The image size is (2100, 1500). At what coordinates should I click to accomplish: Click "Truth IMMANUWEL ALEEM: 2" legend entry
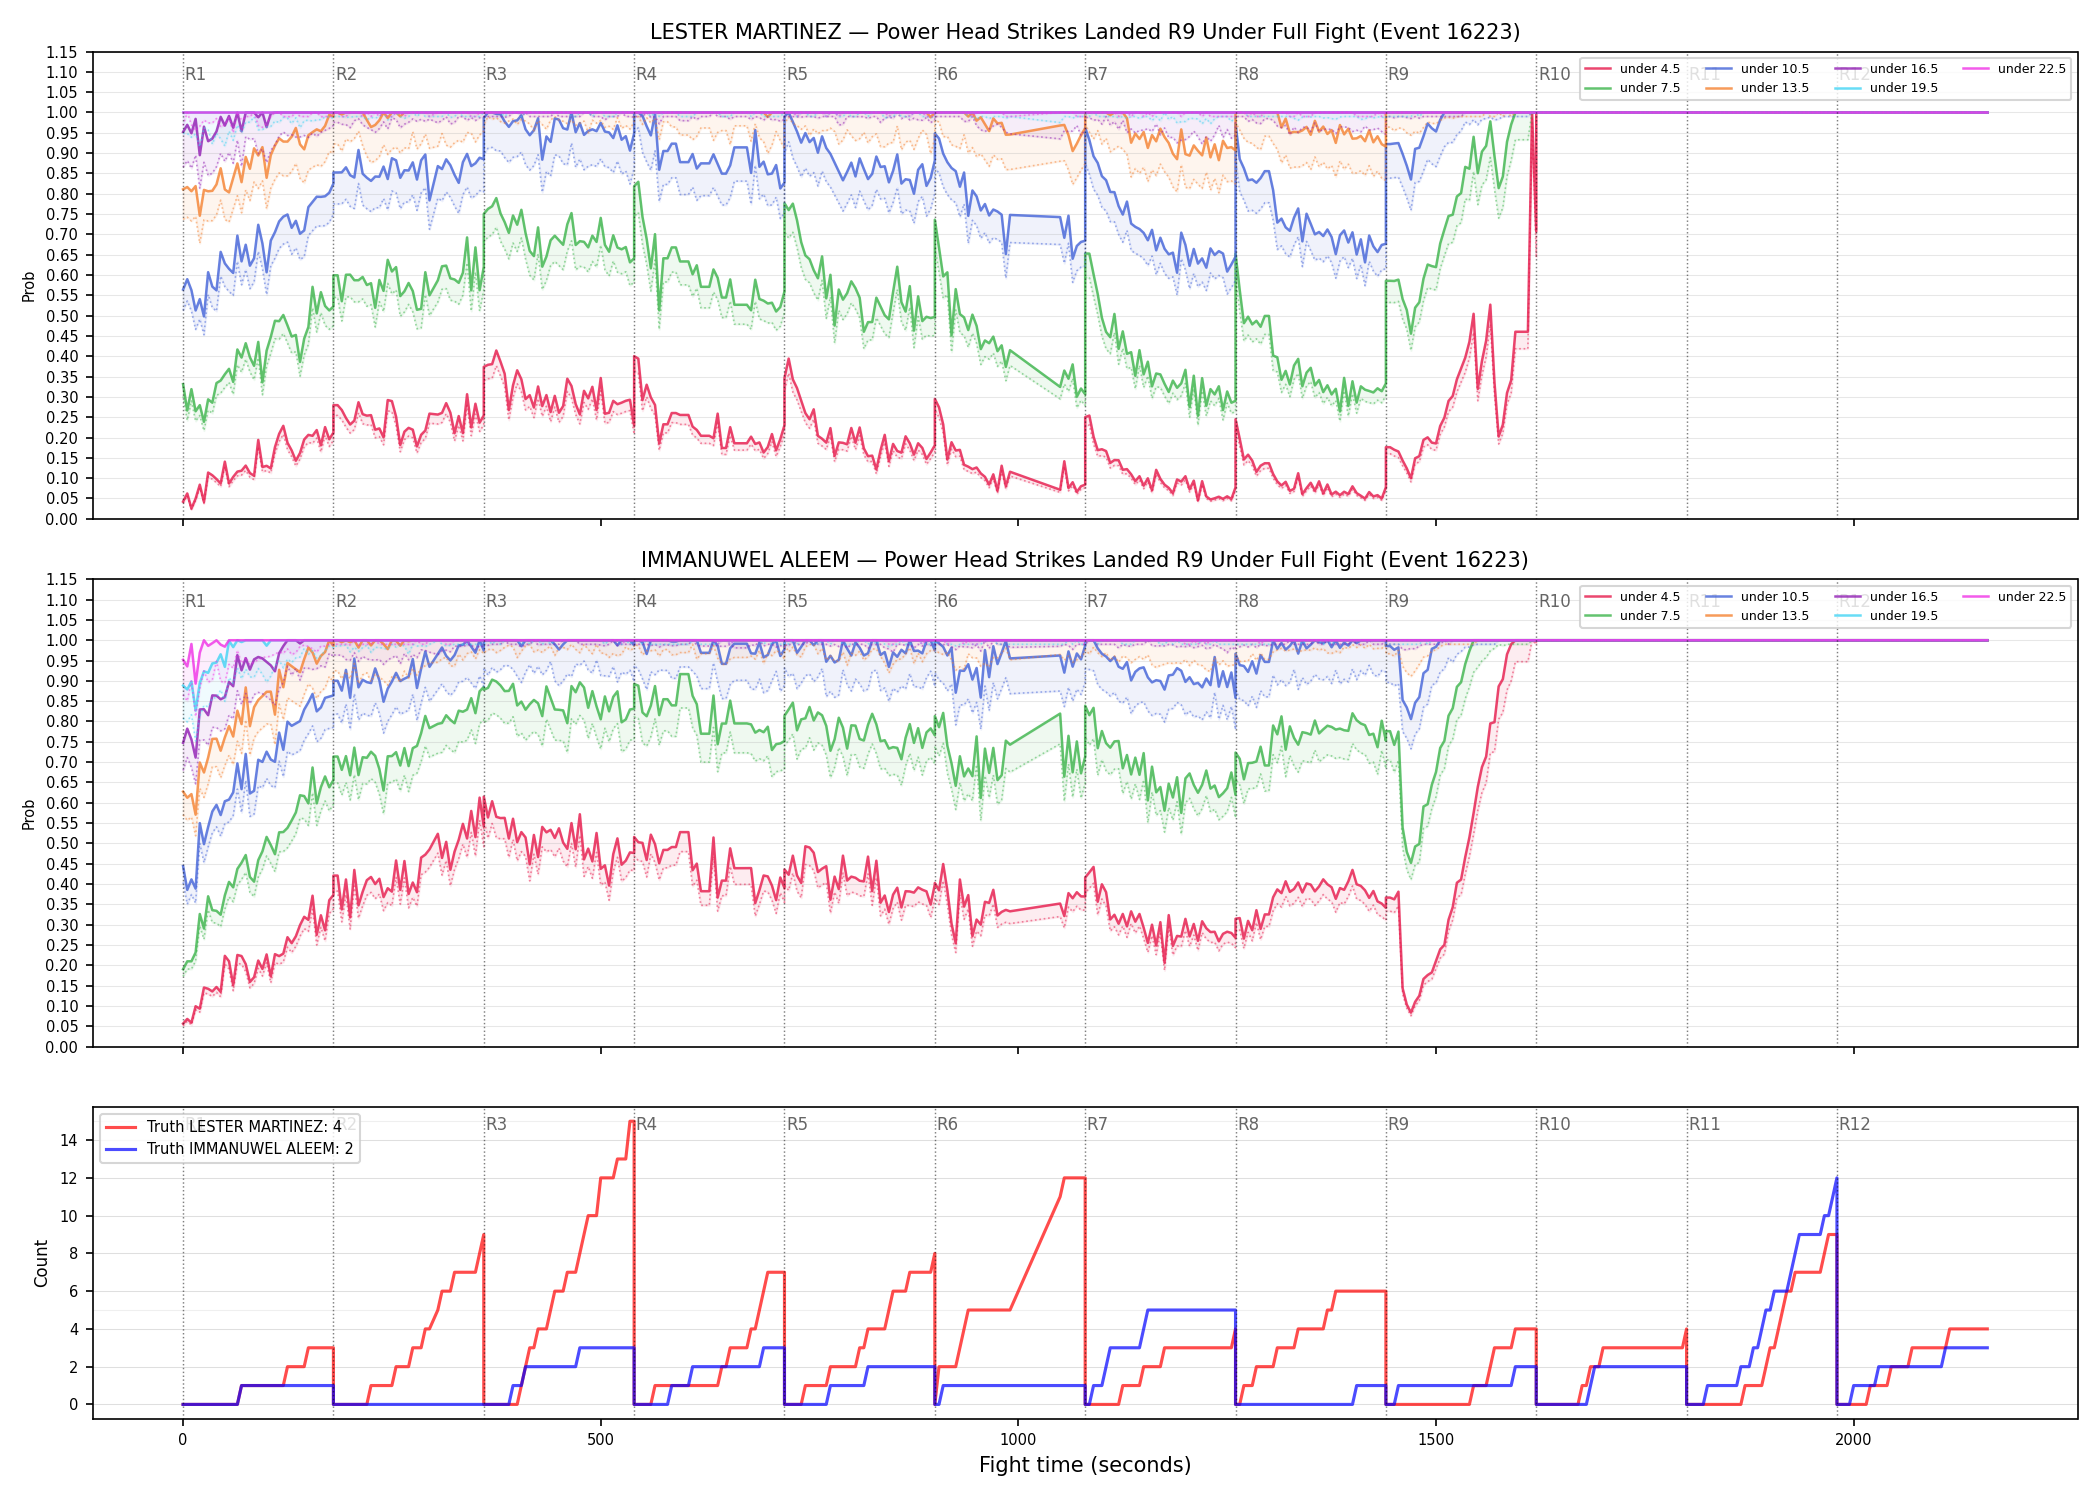[x=229, y=1149]
